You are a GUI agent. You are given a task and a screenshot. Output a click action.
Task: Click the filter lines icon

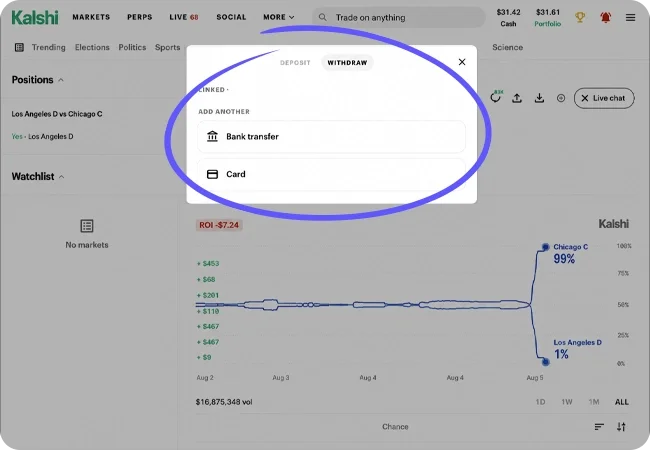click(x=599, y=427)
